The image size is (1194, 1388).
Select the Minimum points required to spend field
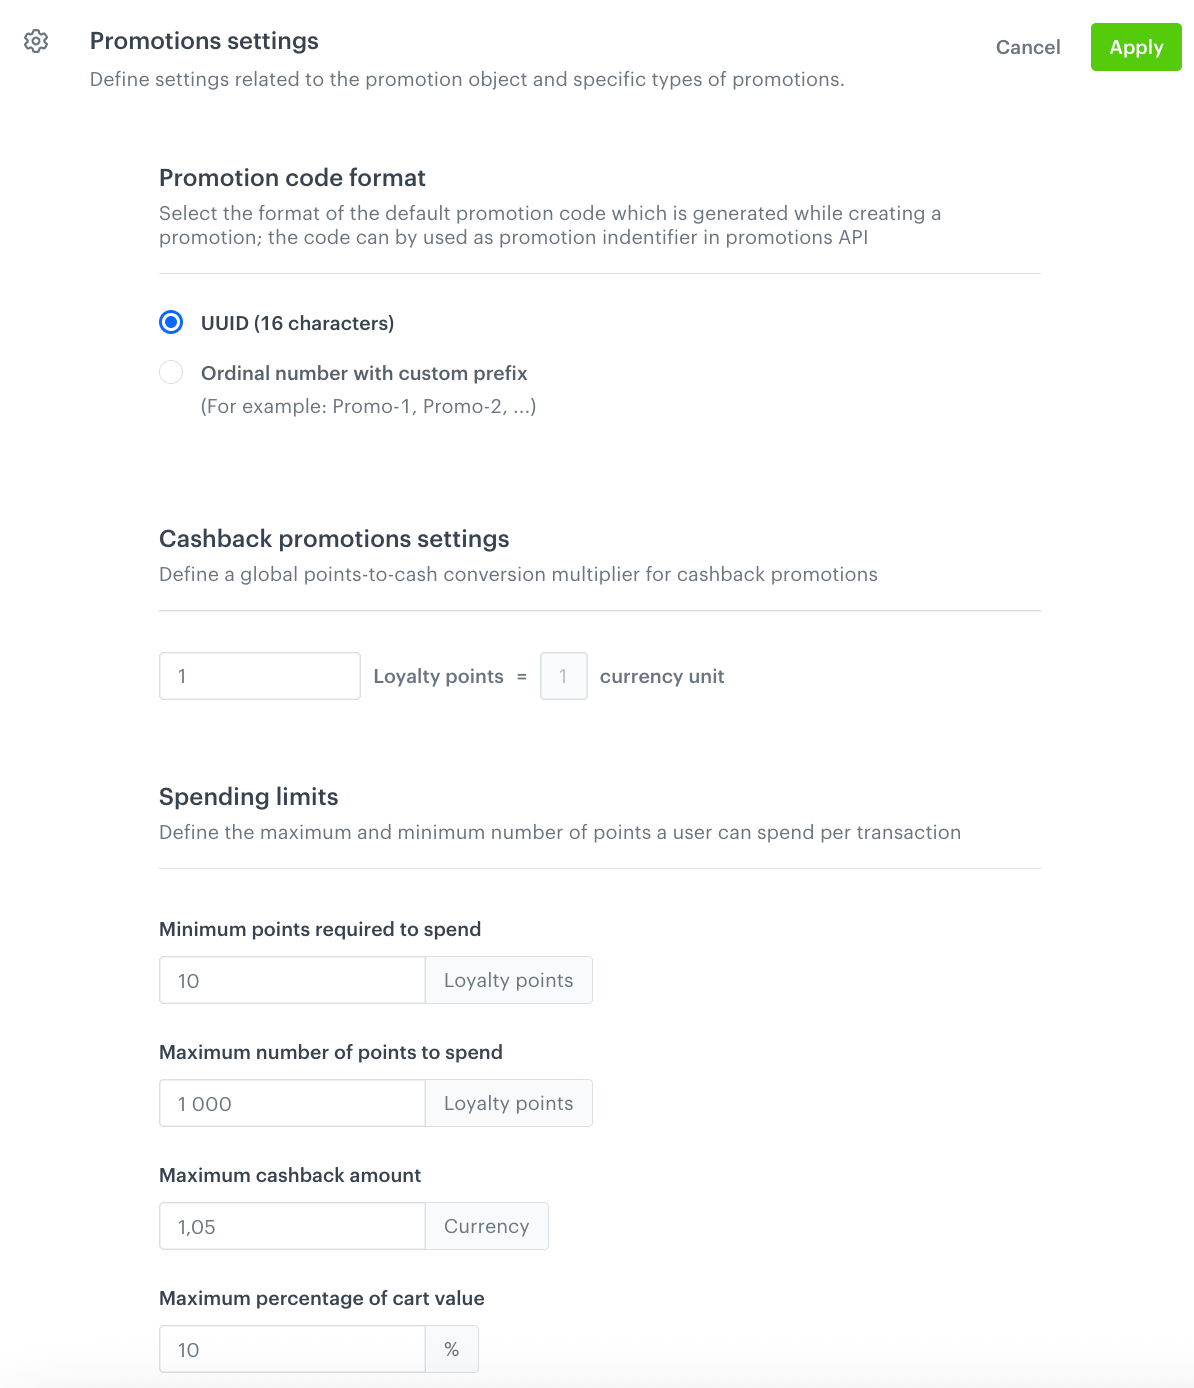point(291,980)
